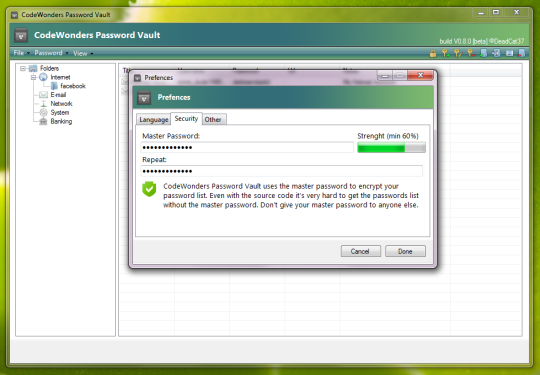Close the Prefences dialog
This screenshot has height=375, width=540.
pos(420,75)
